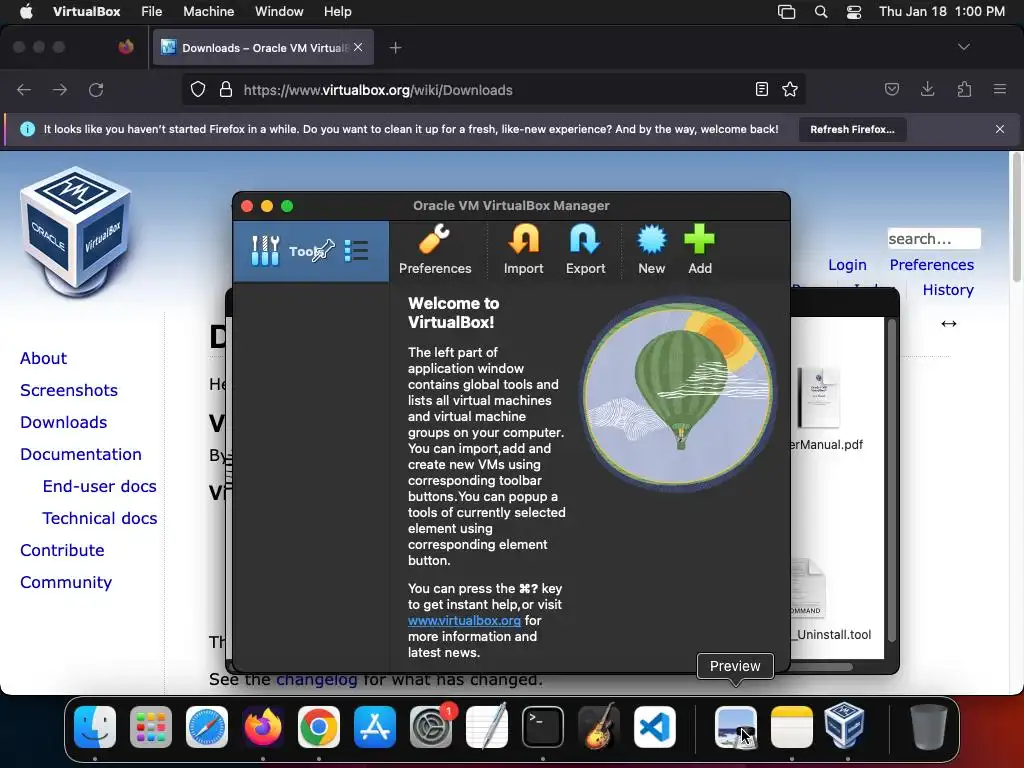Open the Firefox Downloads panel arrow

927,89
